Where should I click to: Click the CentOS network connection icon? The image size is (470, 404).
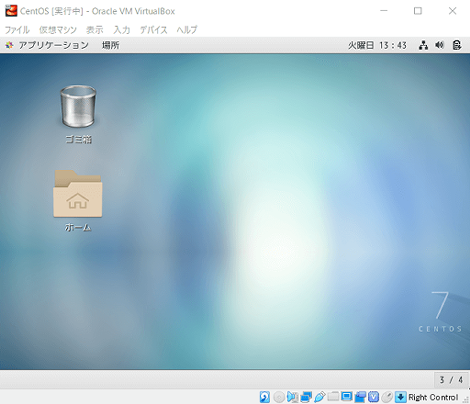point(423,45)
